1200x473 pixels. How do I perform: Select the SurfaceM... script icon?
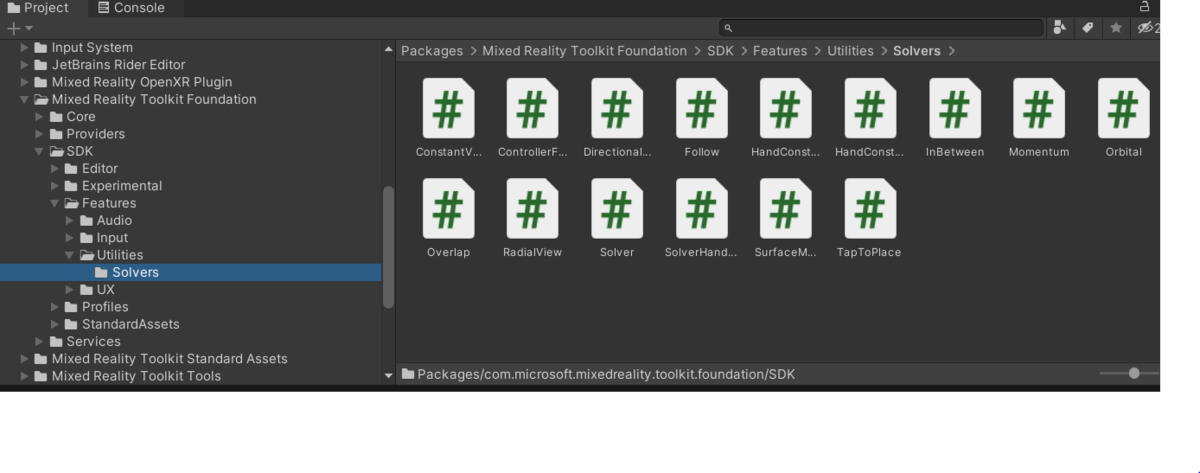[x=786, y=208]
